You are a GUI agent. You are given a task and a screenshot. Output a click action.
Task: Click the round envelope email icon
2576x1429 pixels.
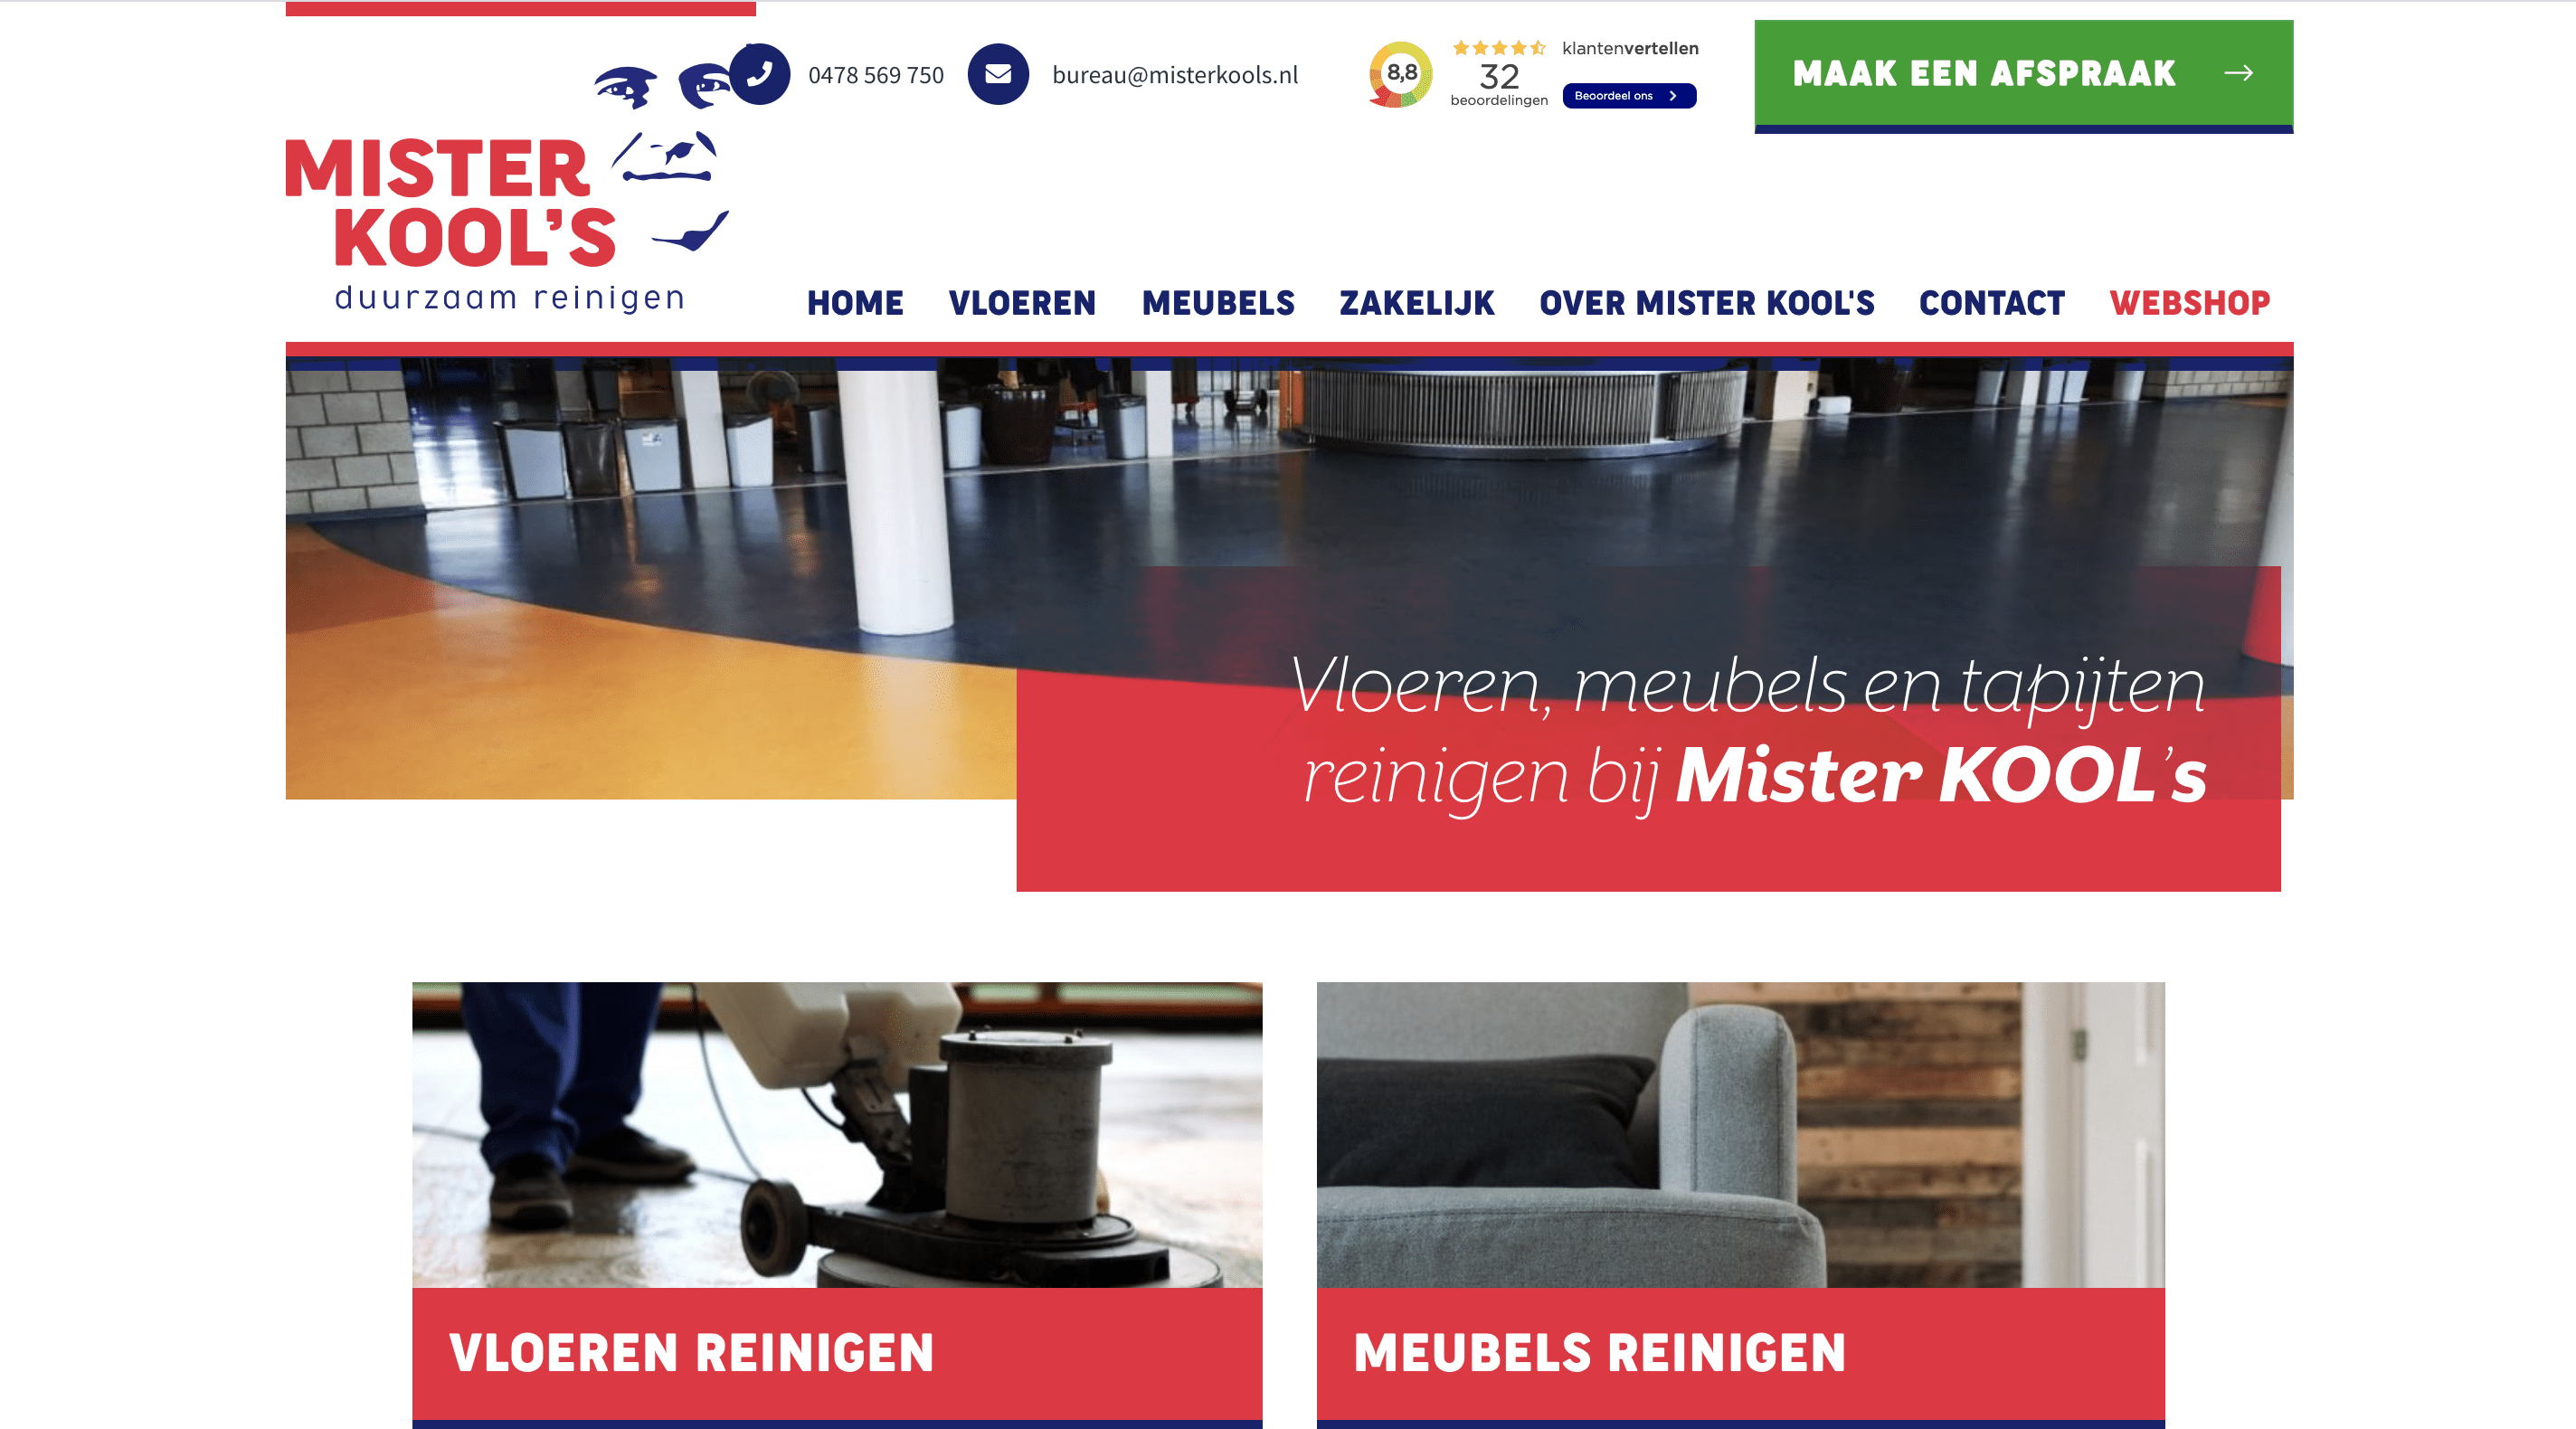(998, 74)
